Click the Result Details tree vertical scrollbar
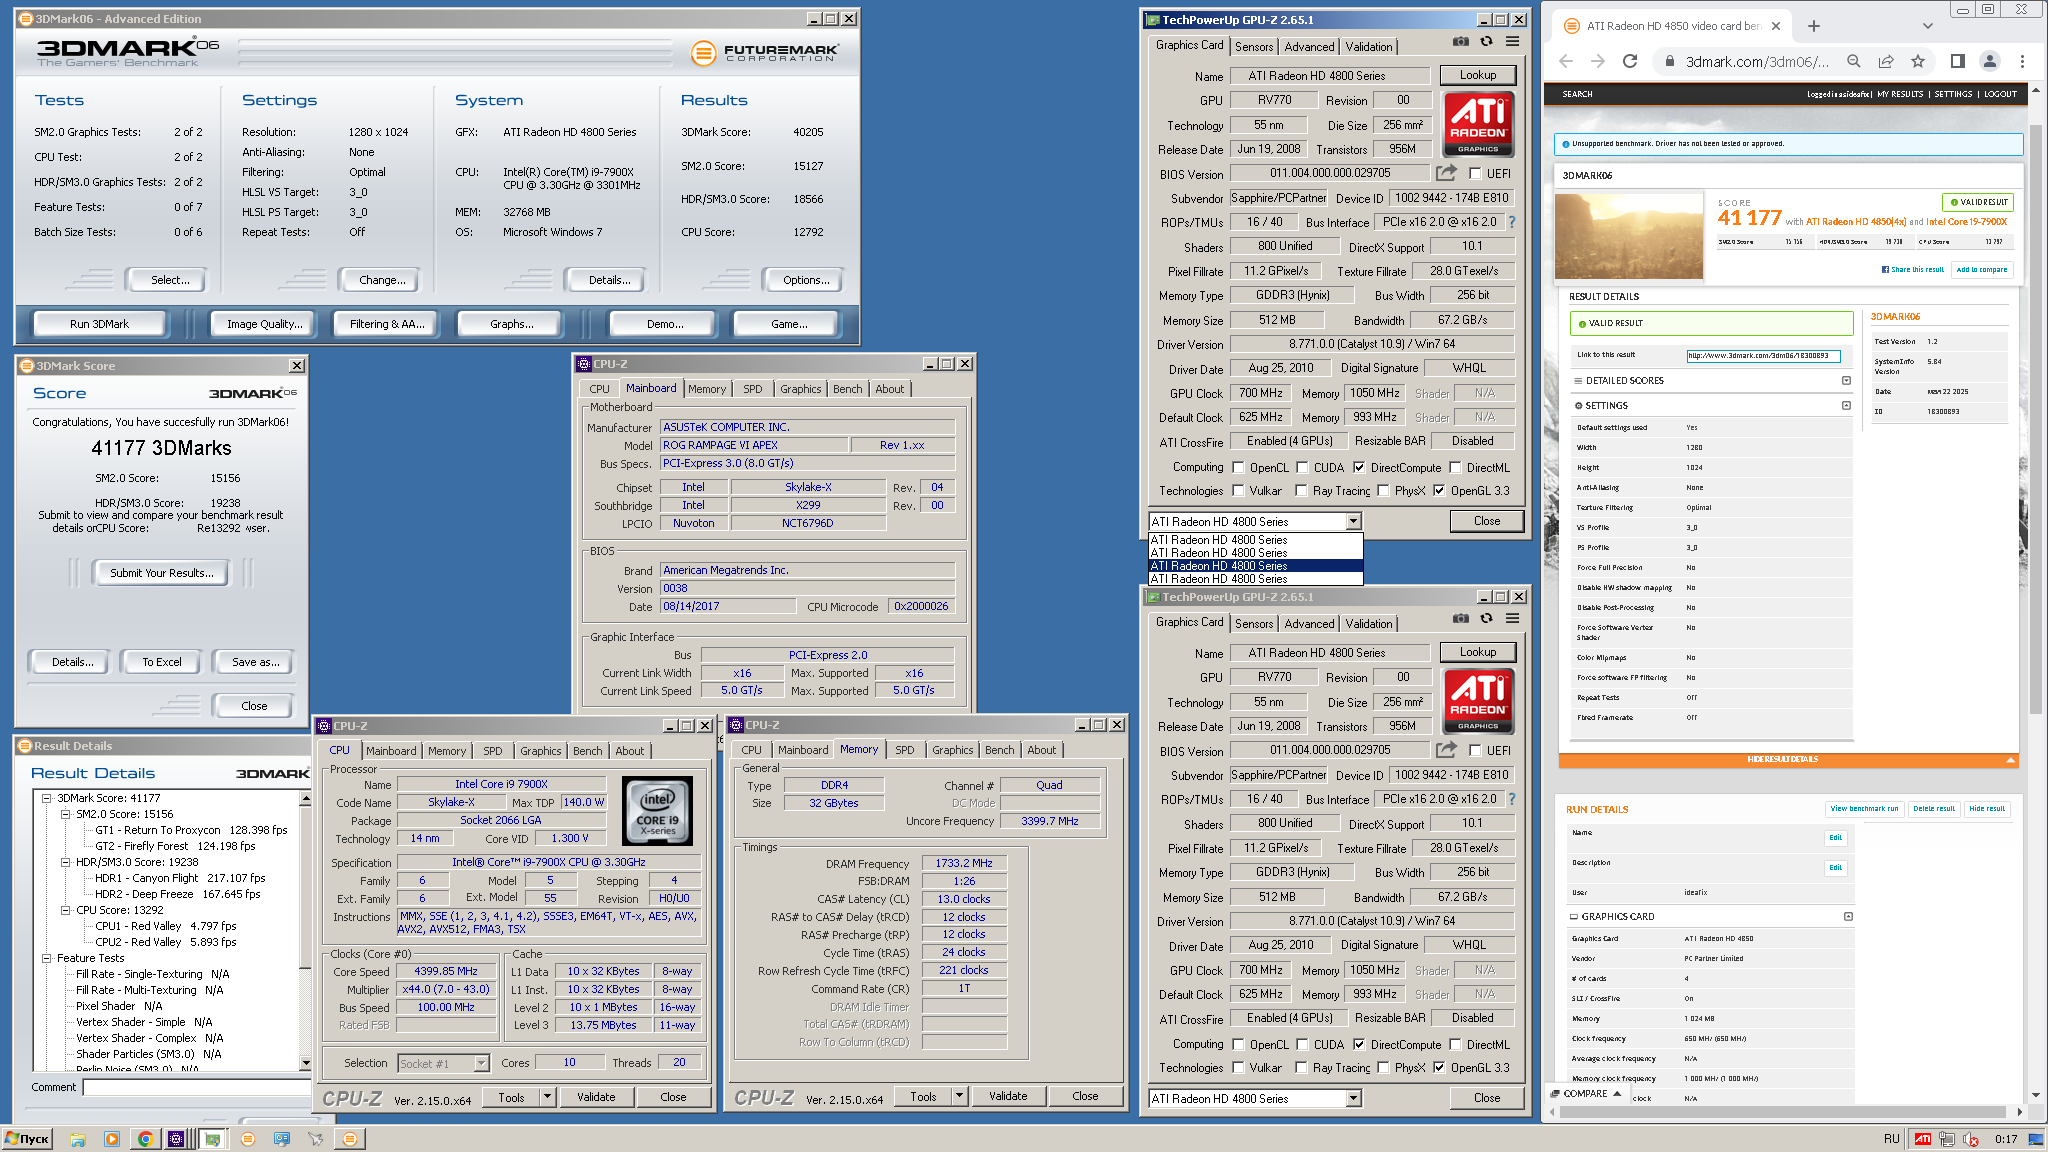Viewport: 2048px width, 1152px height. click(305, 932)
